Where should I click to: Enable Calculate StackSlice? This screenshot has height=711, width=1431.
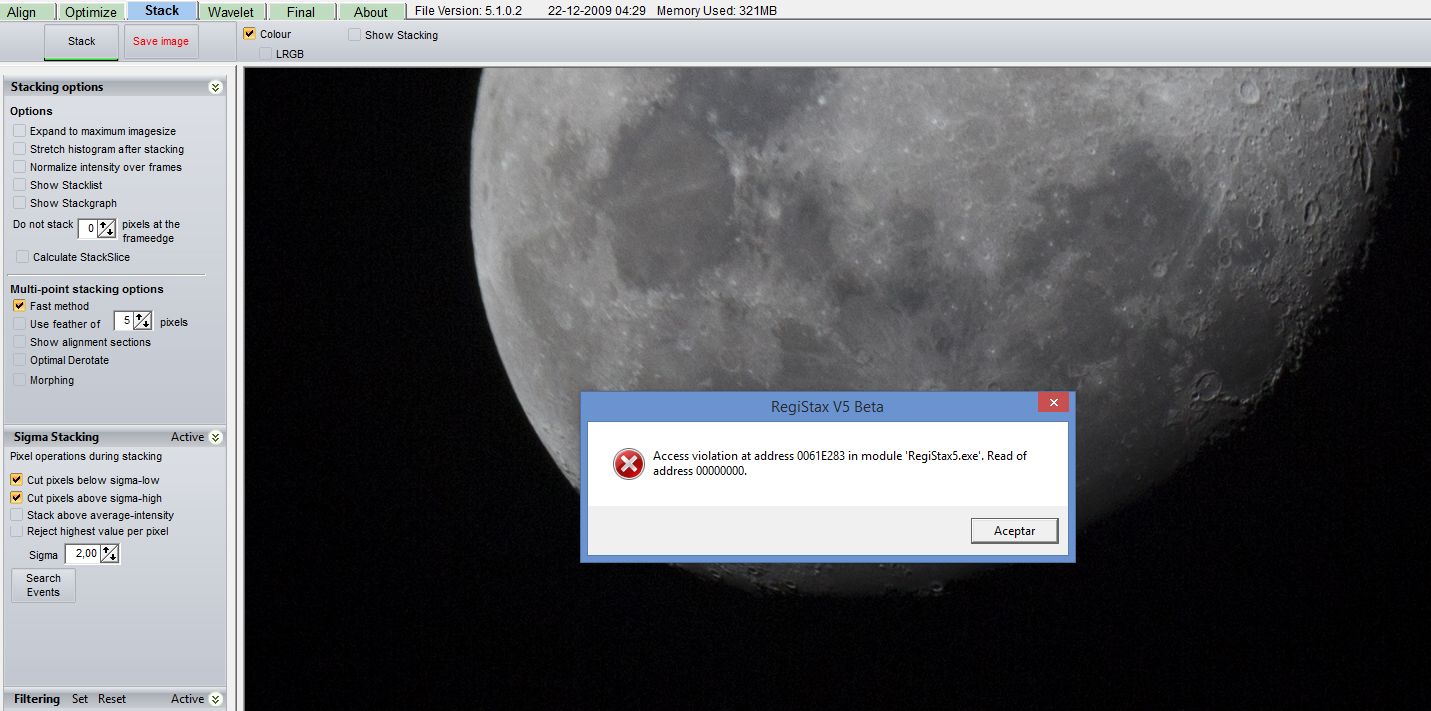coord(23,257)
